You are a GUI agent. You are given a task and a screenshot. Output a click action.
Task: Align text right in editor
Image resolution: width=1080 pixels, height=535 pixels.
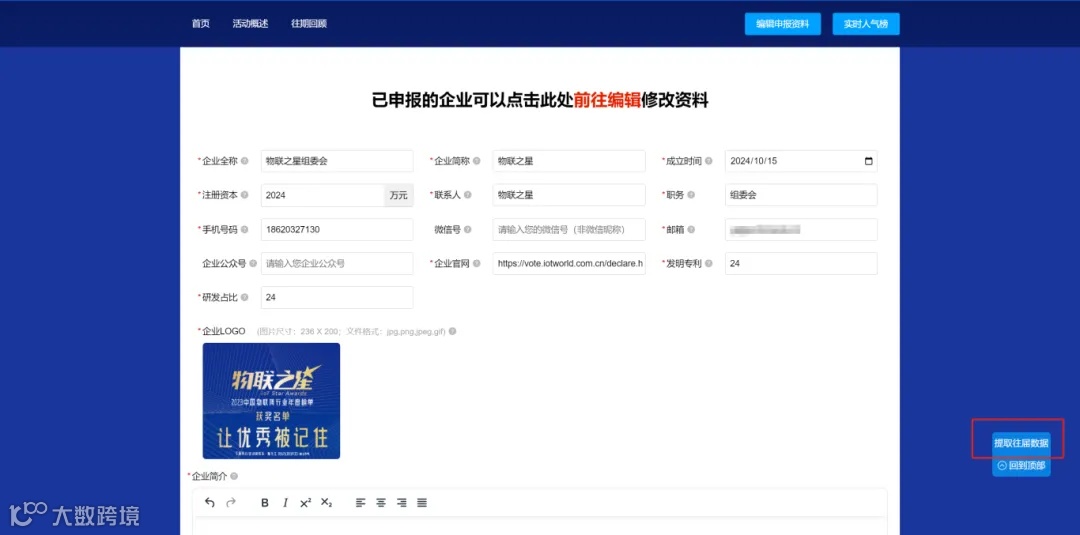pos(402,503)
